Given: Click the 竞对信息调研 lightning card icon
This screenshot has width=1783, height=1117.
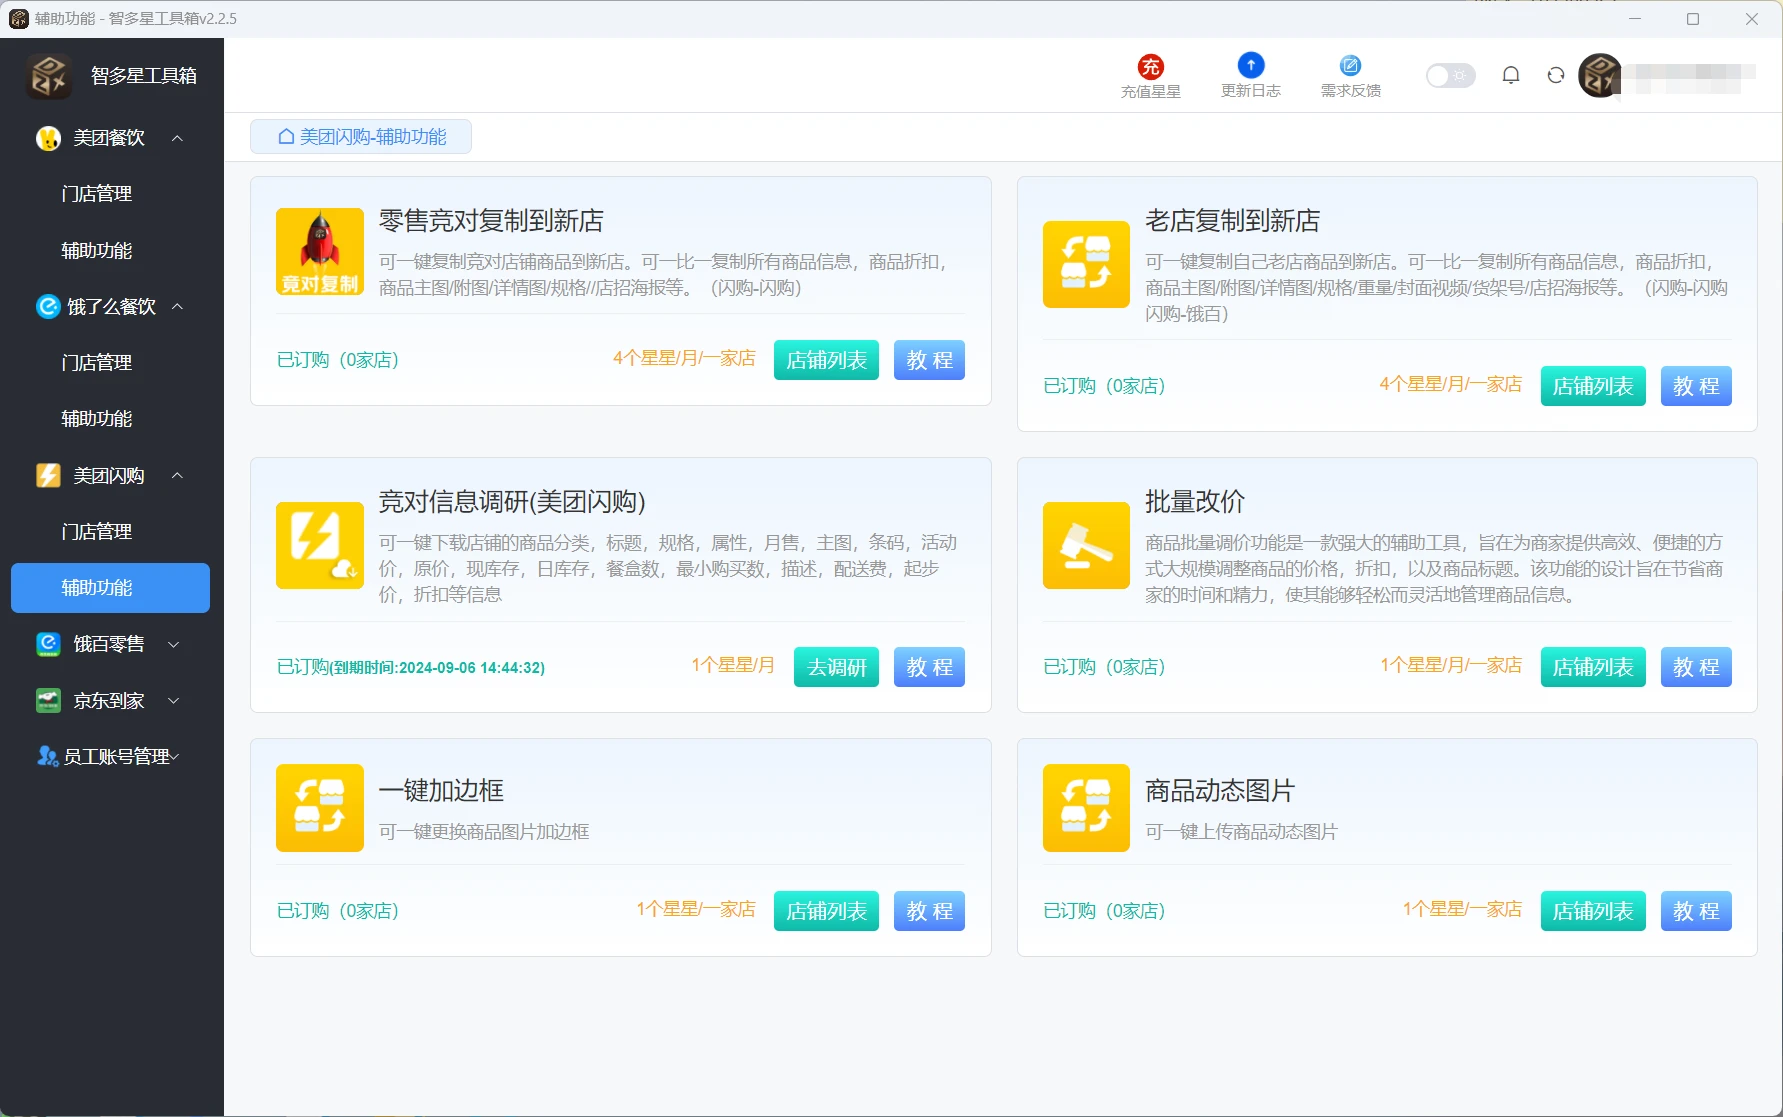Looking at the screenshot, I should (320, 545).
